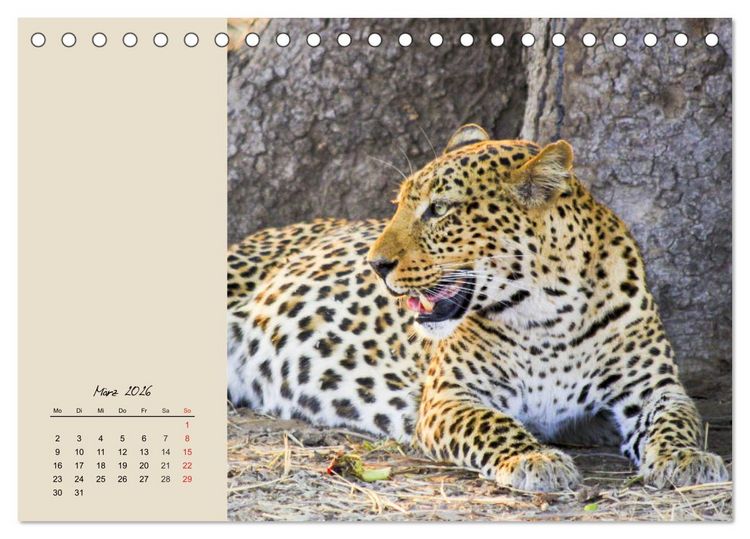Viewport: 750px width, 539px height.
Task: Select date 23 in the calendar
Action: [x=57, y=479]
